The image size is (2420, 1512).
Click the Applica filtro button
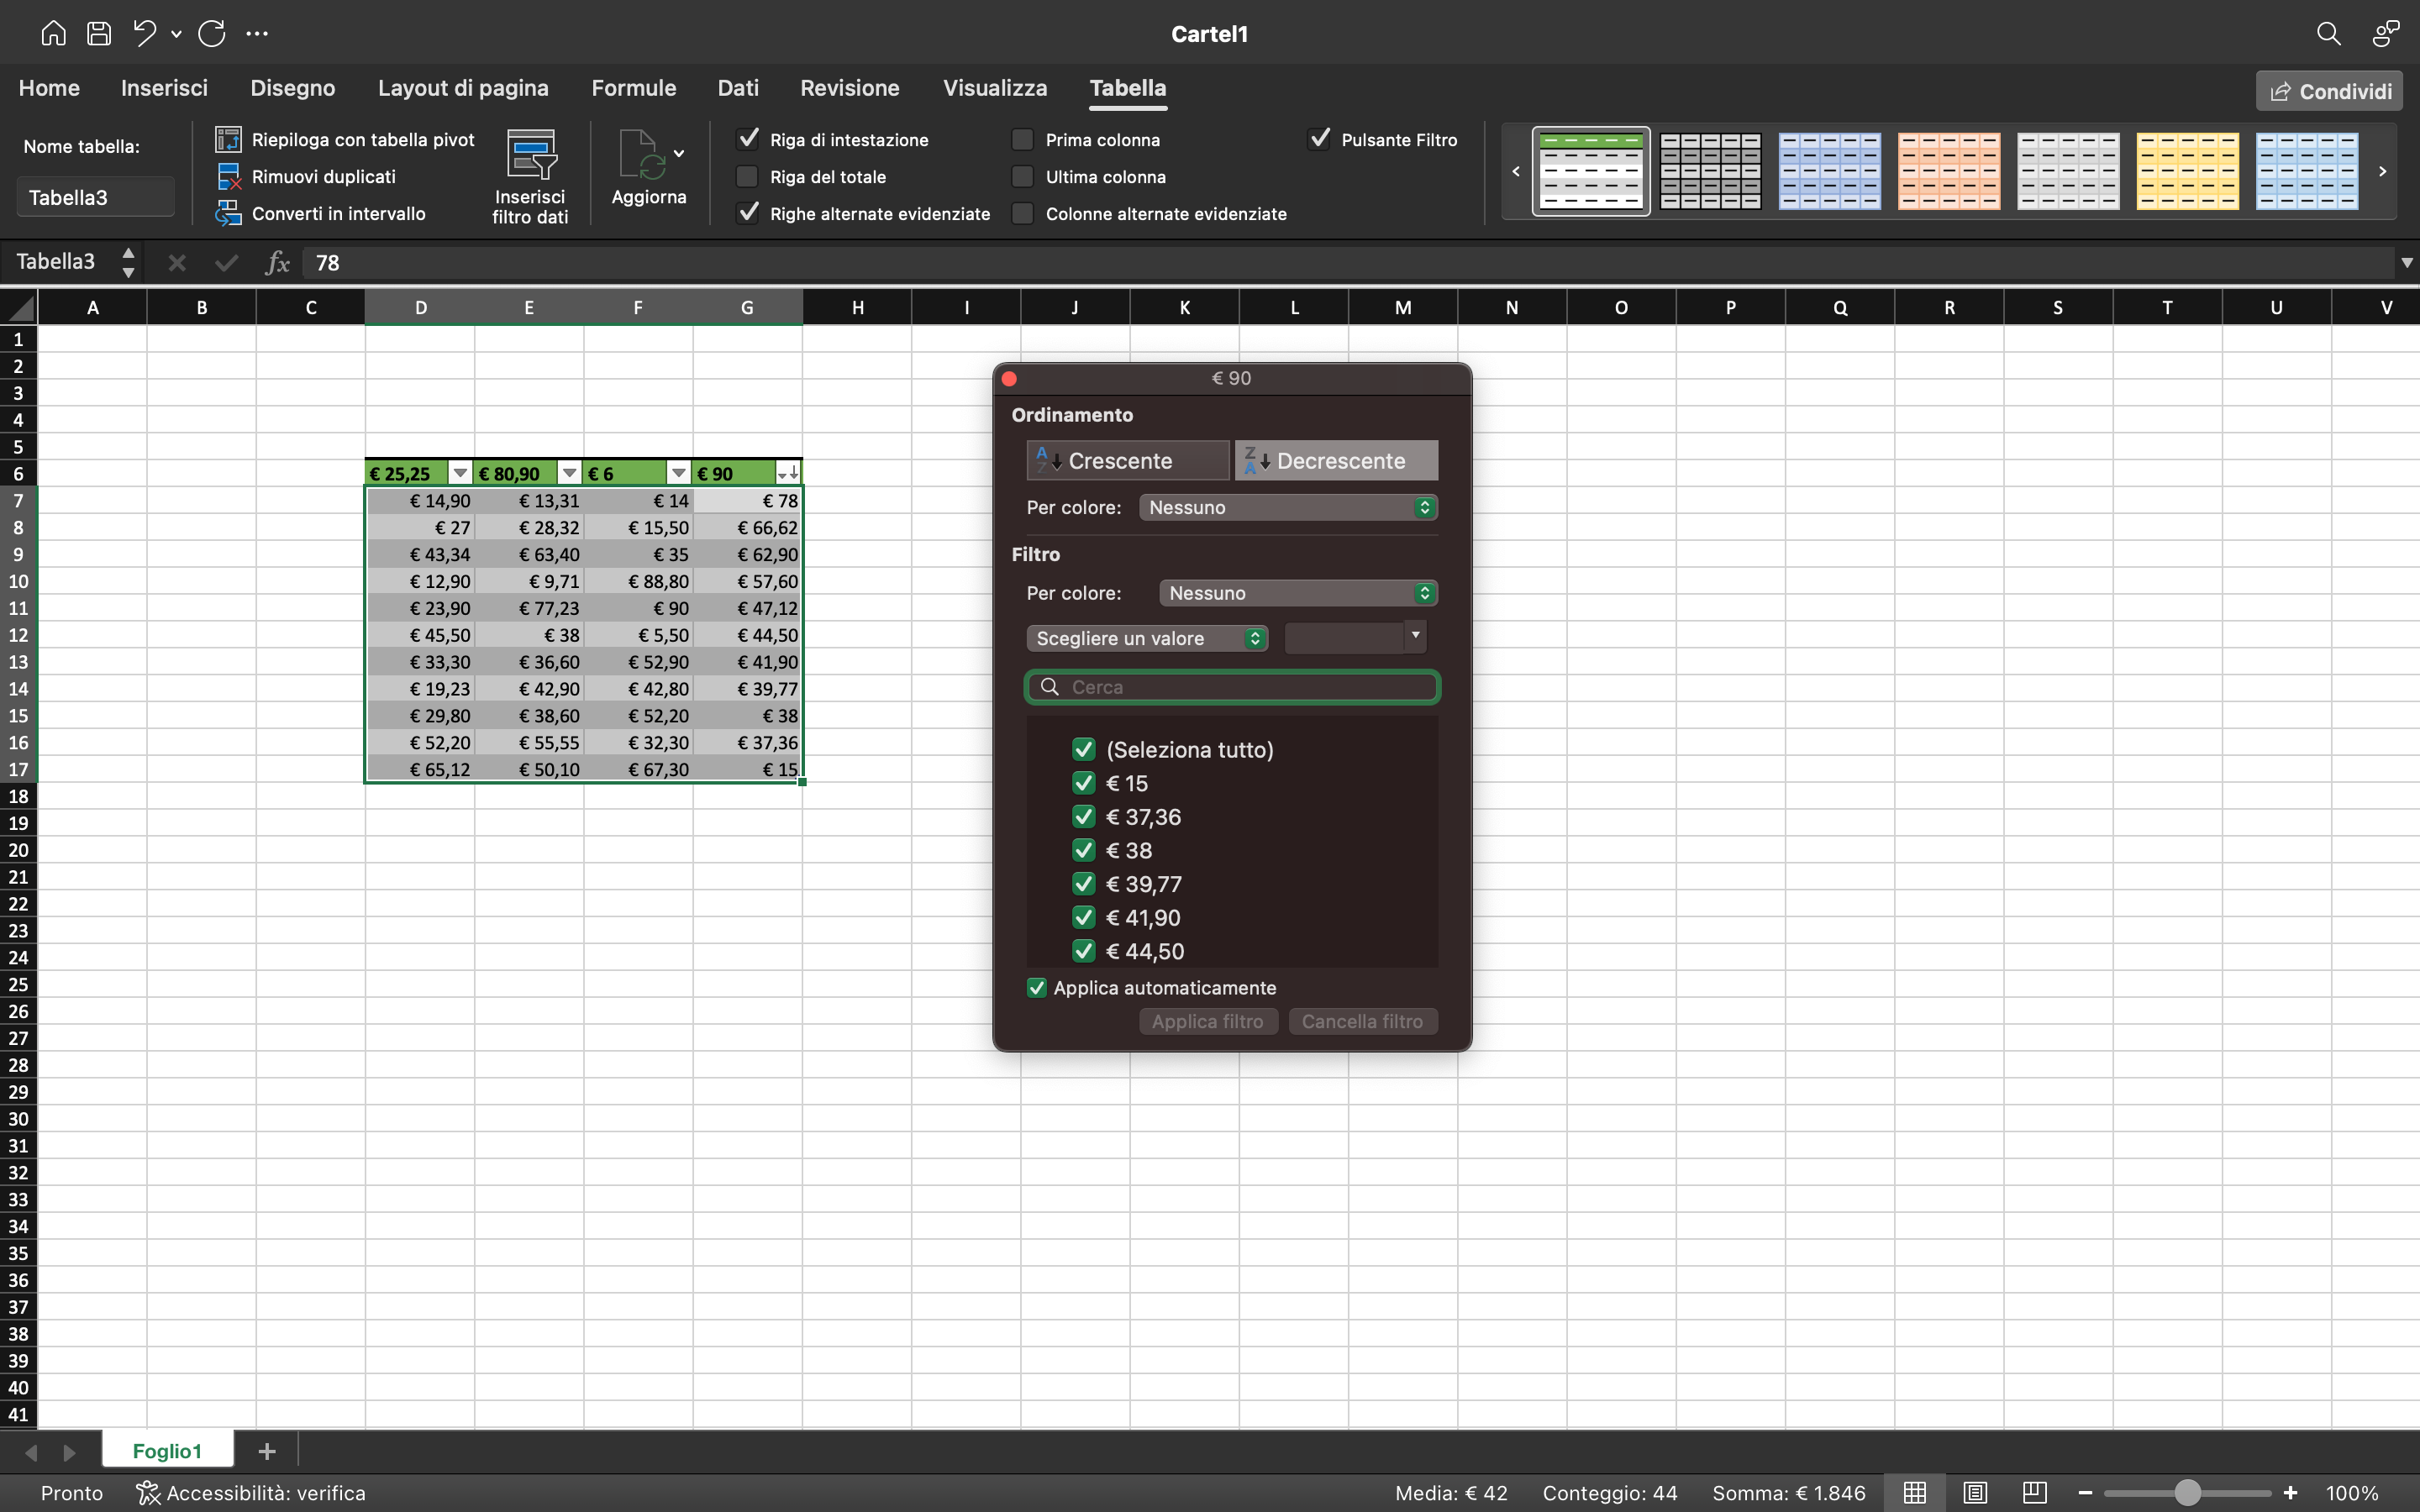coord(1207,1021)
